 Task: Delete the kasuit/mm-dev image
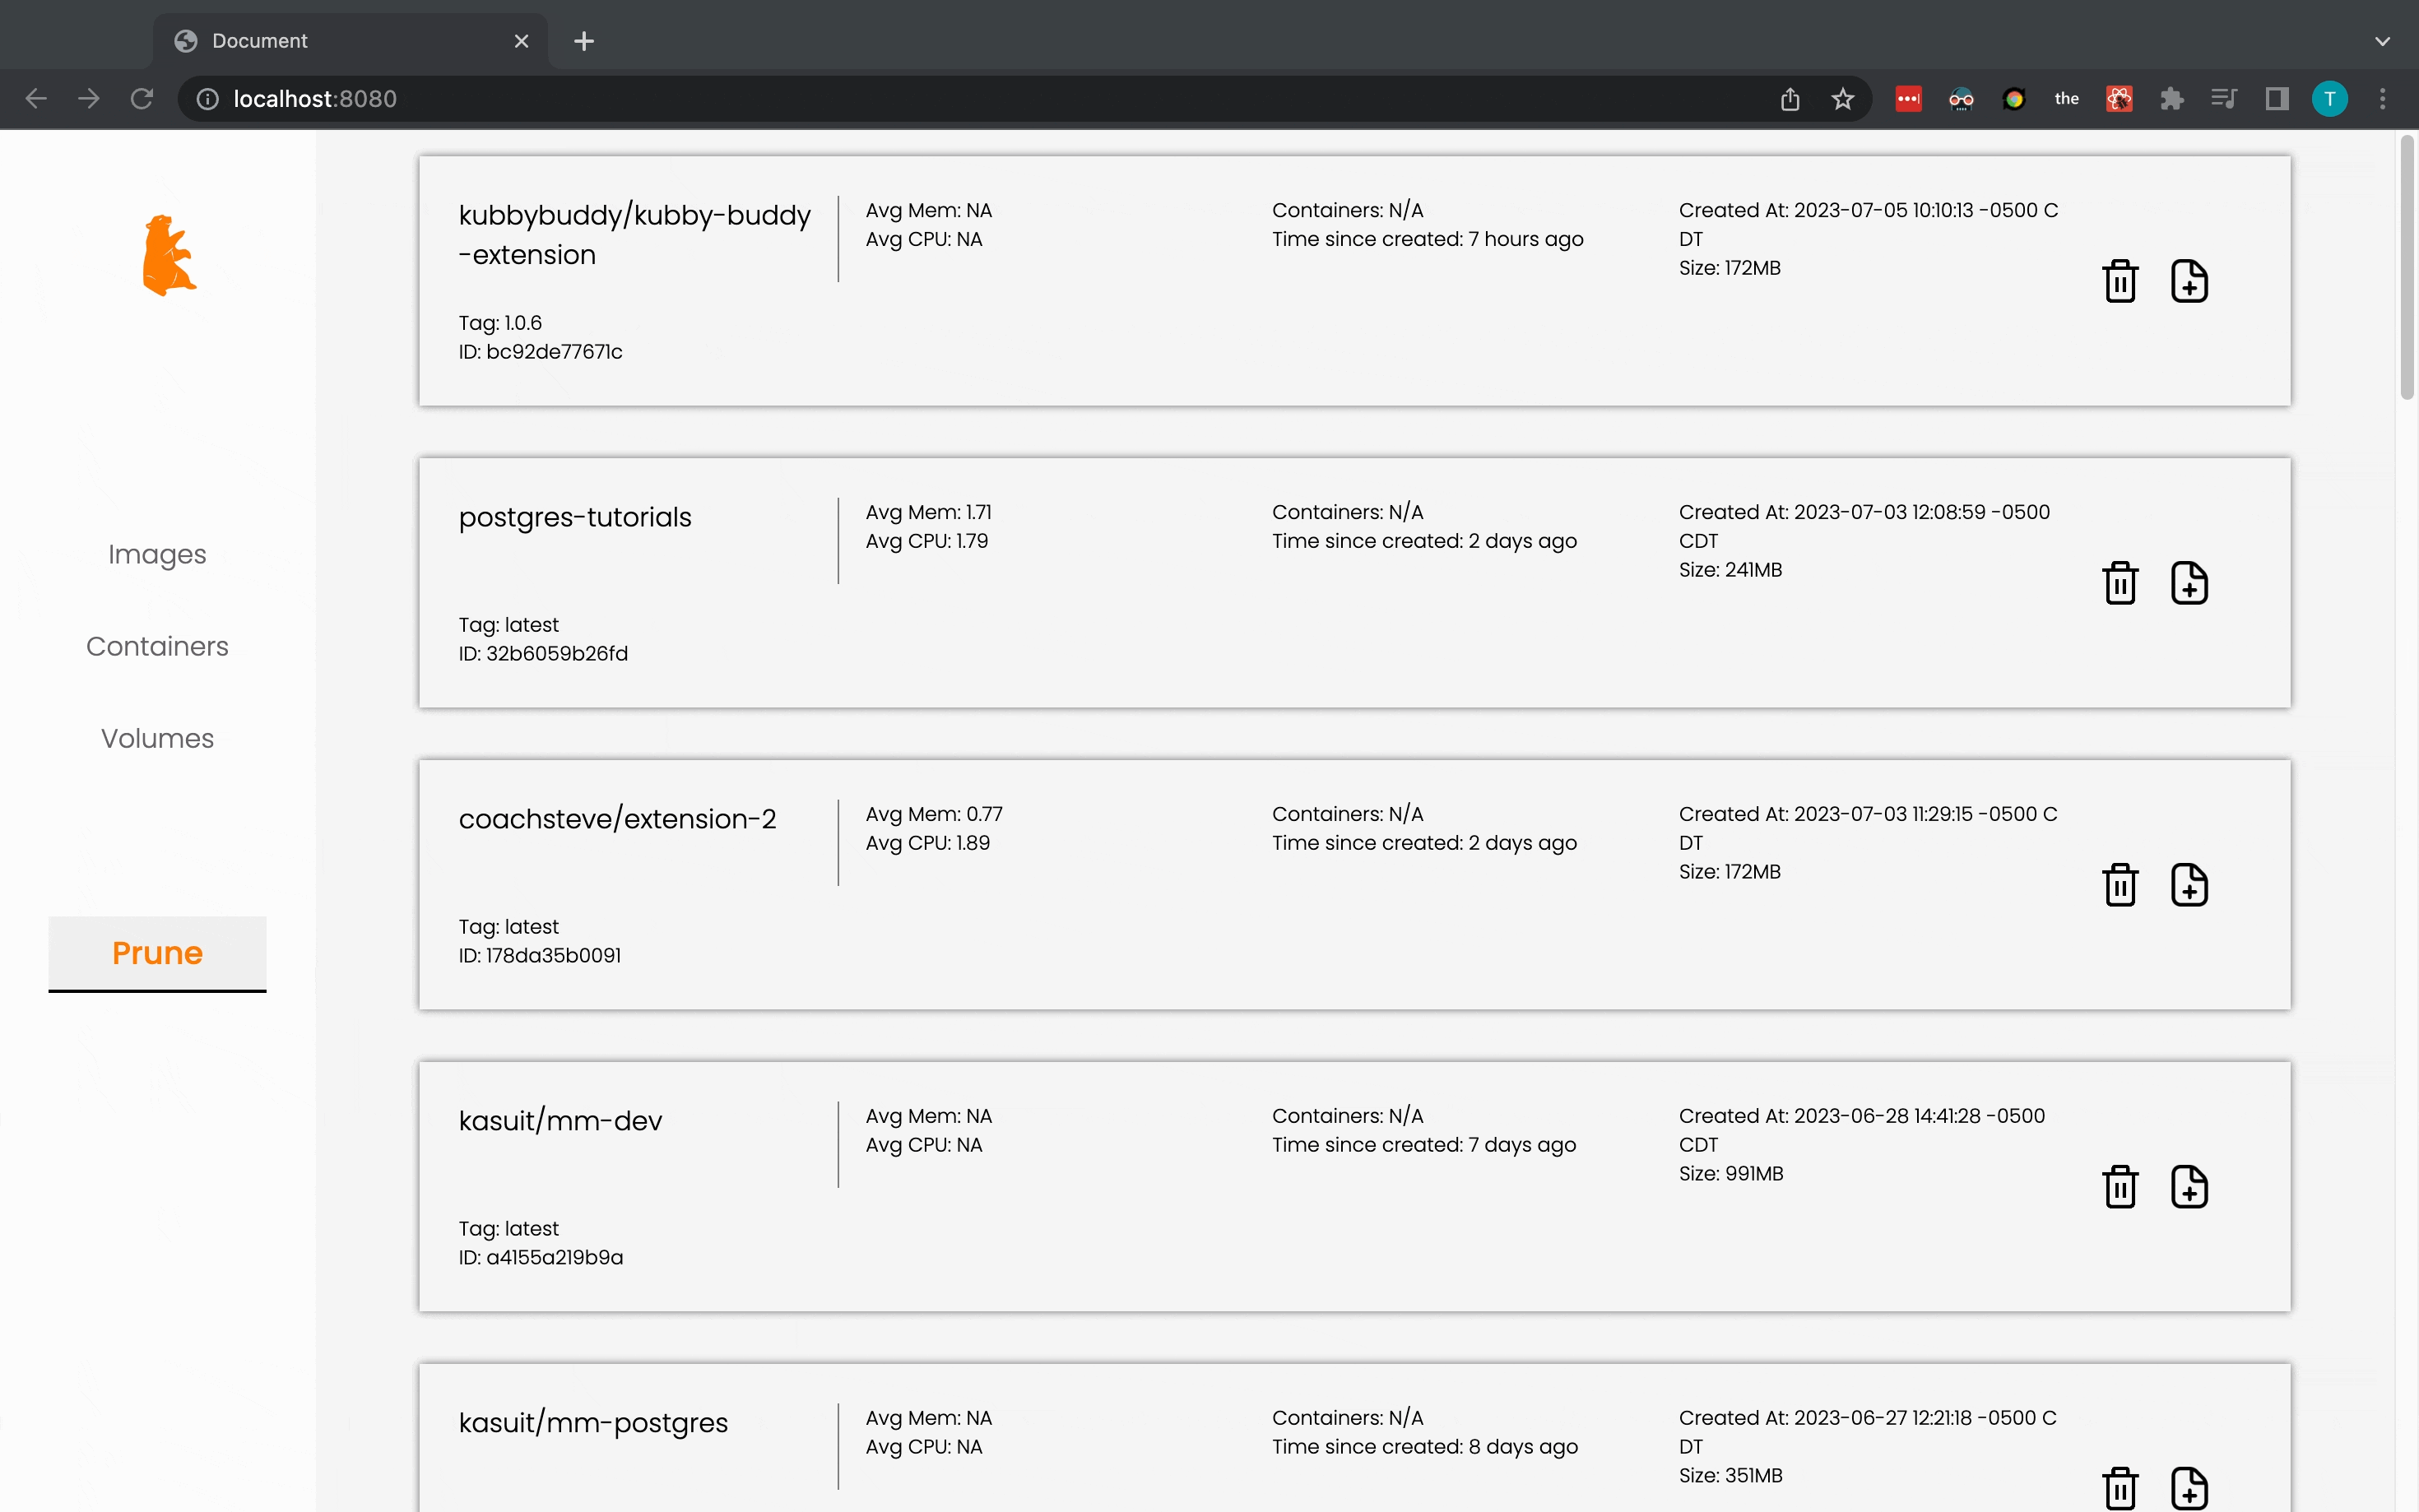click(x=2119, y=1187)
